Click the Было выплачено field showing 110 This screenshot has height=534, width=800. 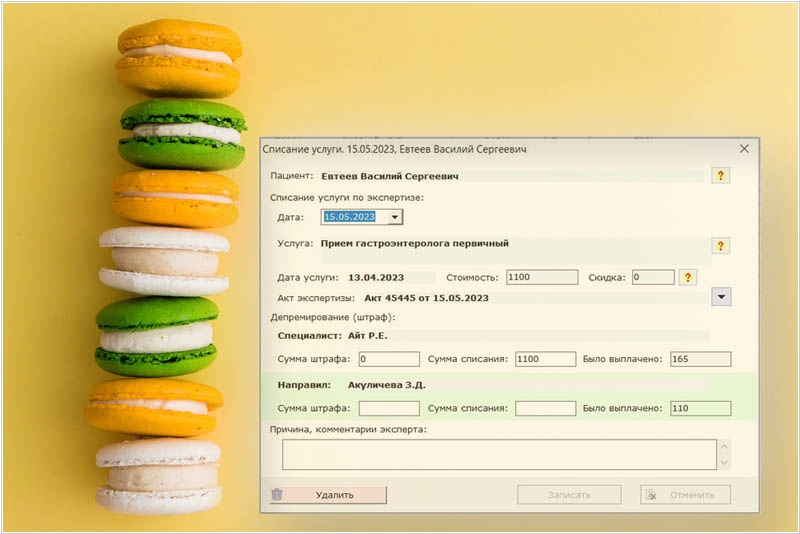tap(701, 408)
